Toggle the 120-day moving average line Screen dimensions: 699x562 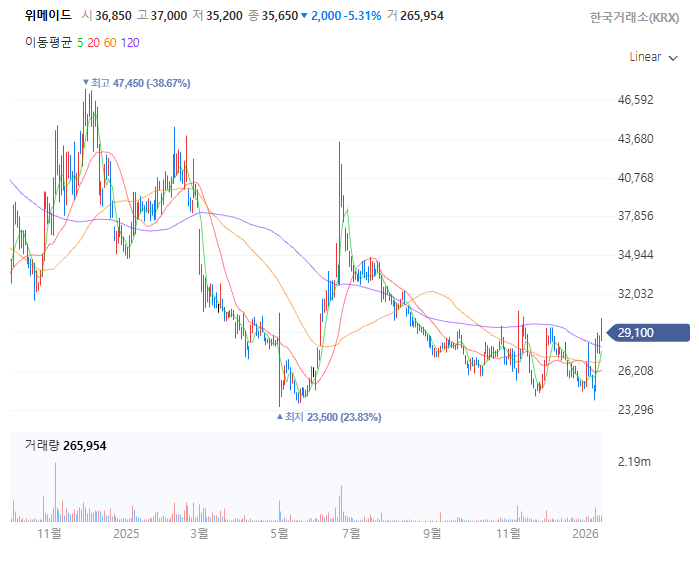[x=130, y=42]
